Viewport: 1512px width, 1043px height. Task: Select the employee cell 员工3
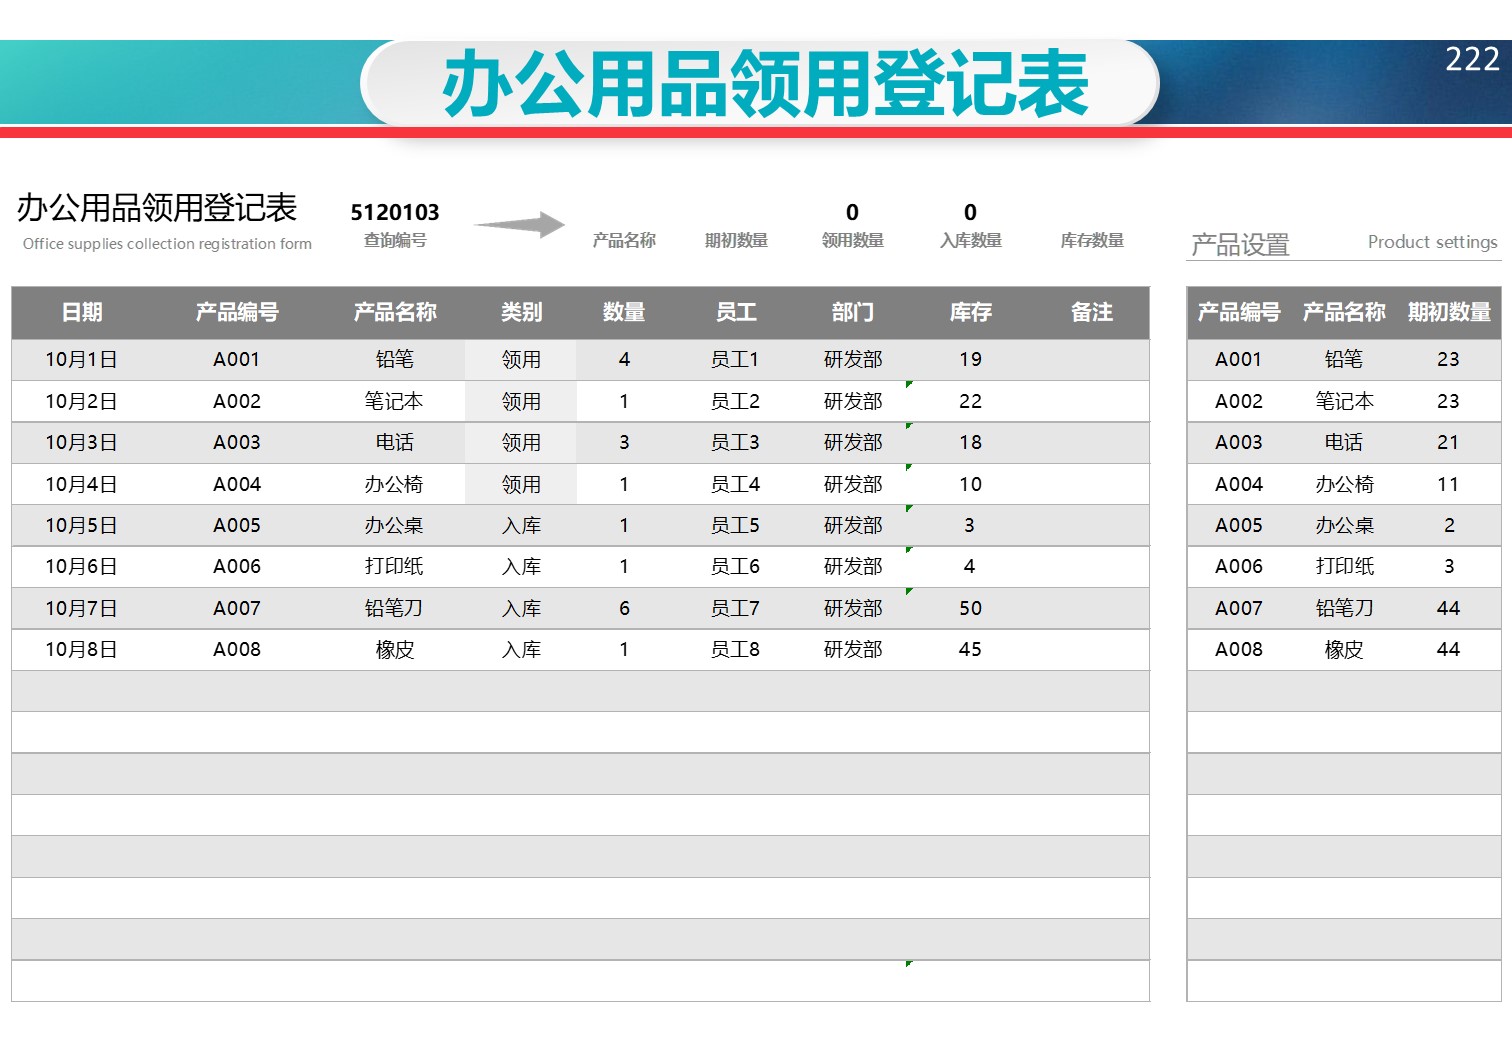coord(735,442)
